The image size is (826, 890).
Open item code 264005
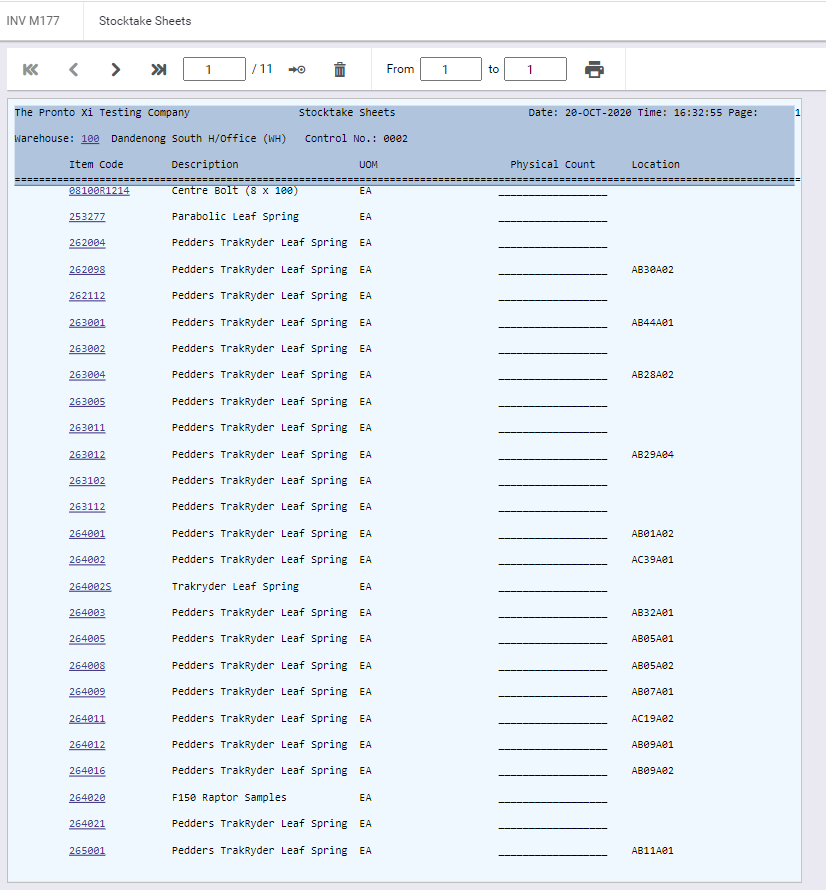[x=87, y=639]
